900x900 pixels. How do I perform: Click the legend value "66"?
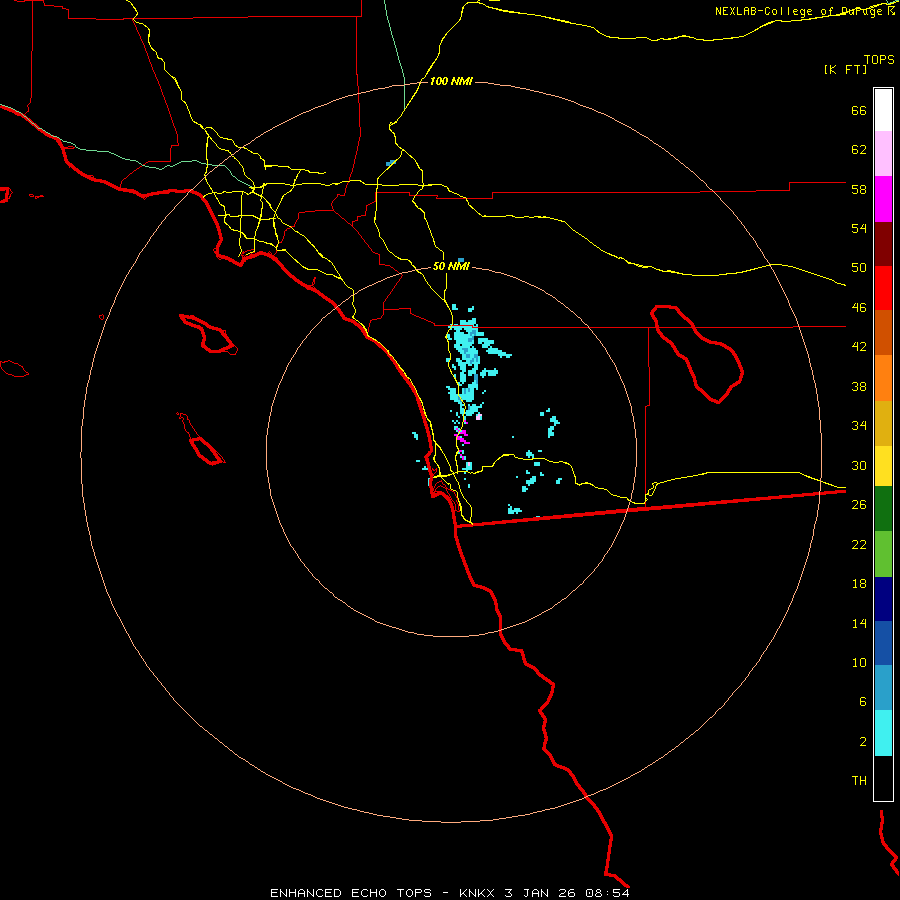(859, 110)
